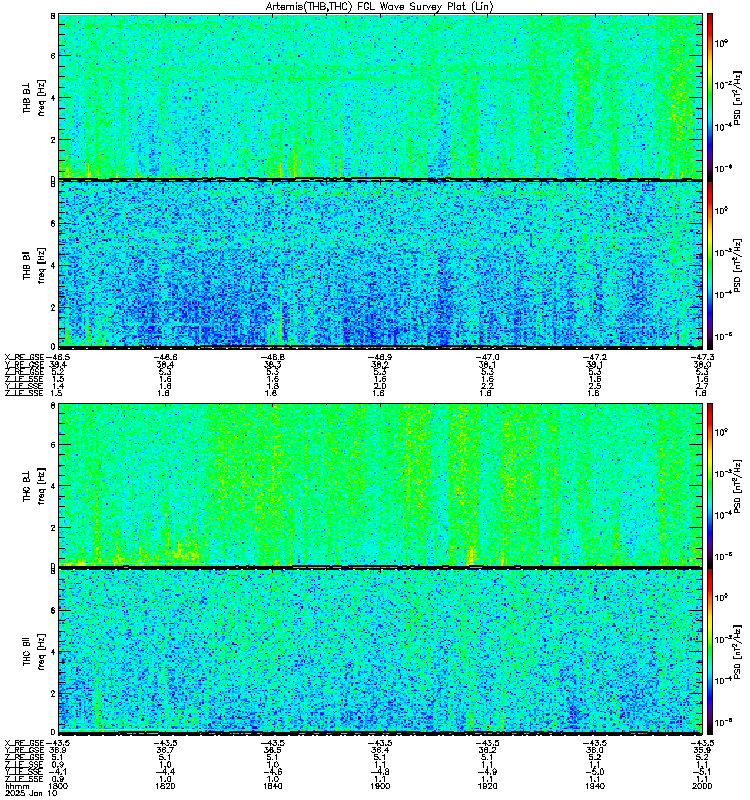Select the THB B∥ freq axis label

point(34,265)
